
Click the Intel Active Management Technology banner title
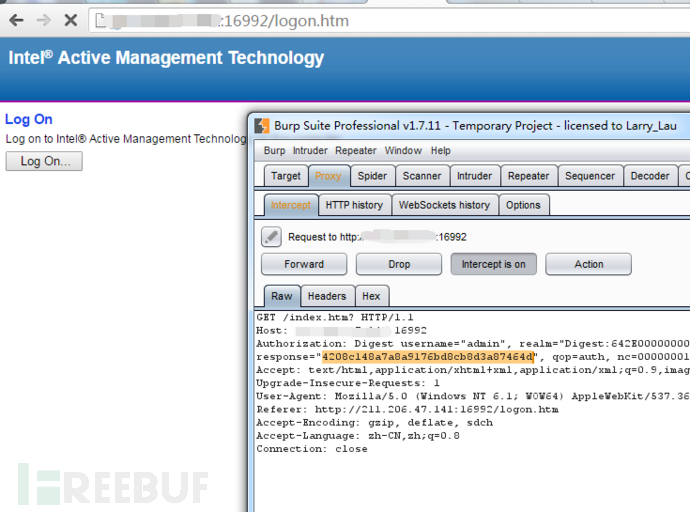[x=166, y=58]
